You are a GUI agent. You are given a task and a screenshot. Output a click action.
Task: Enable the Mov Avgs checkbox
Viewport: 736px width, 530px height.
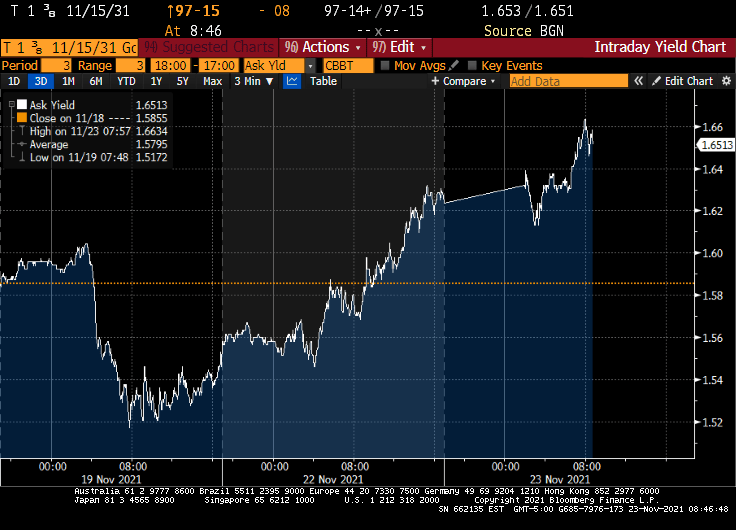tap(385, 65)
